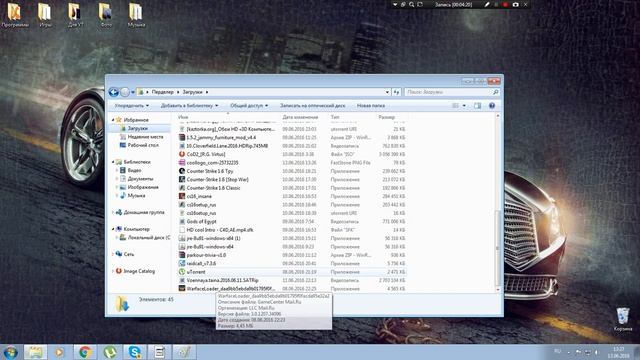This screenshot has width=640, height=360.
Task: Open the Skype icon on the taskbar
Action: click(x=135, y=352)
